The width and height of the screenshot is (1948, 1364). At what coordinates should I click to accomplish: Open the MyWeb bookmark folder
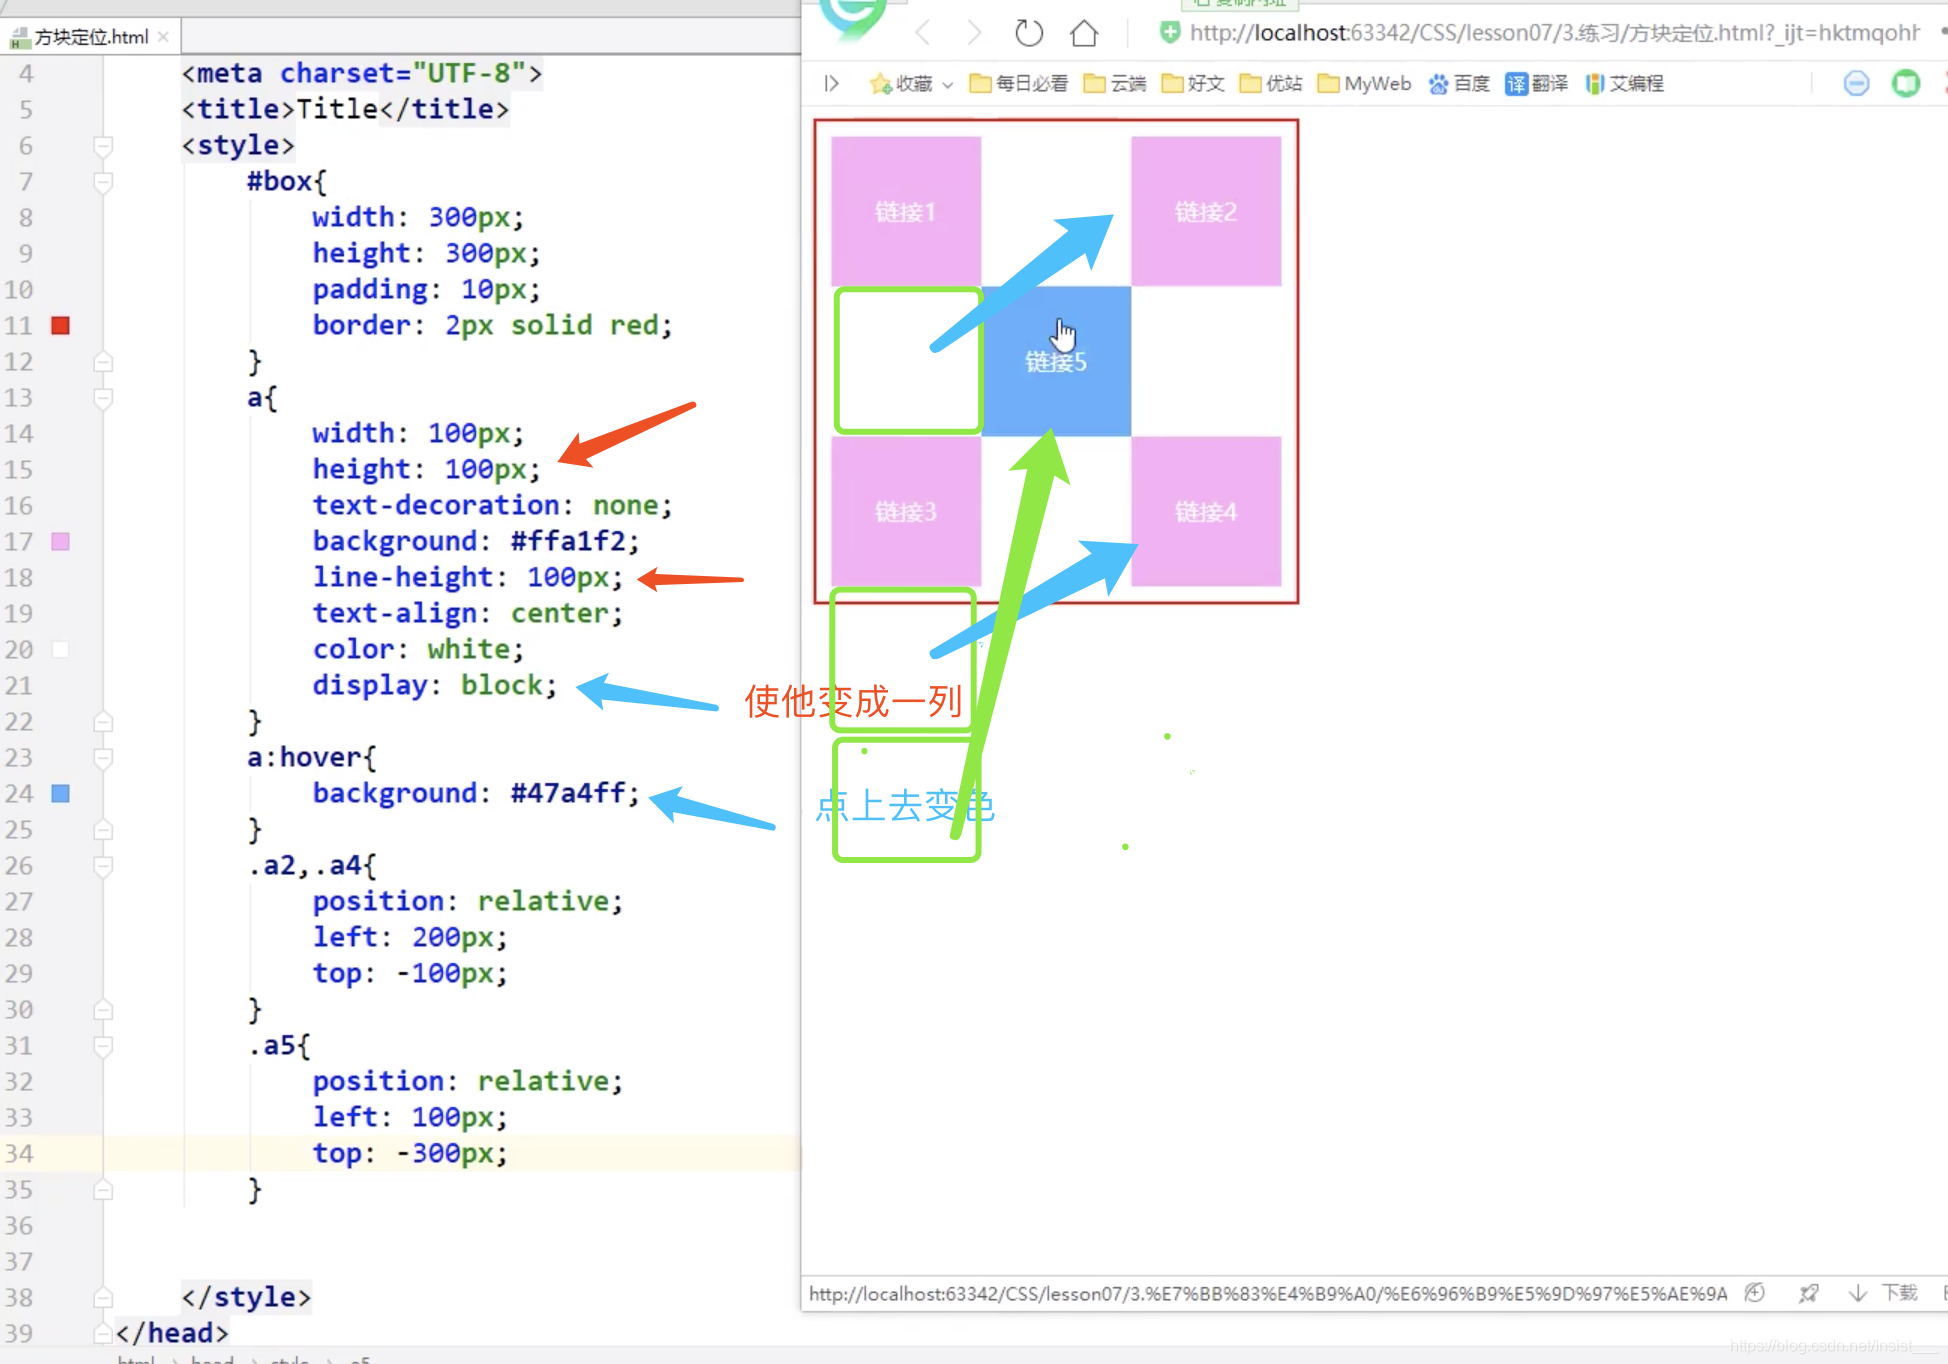(x=1364, y=84)
